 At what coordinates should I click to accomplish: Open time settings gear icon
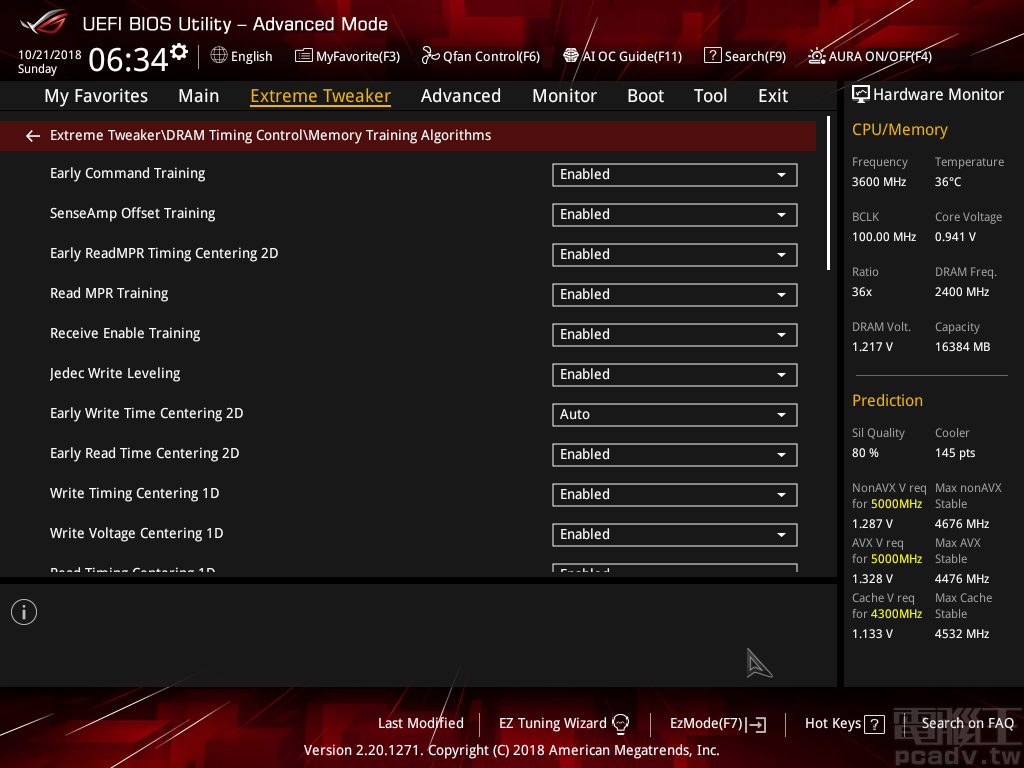[x=179, y=52]
